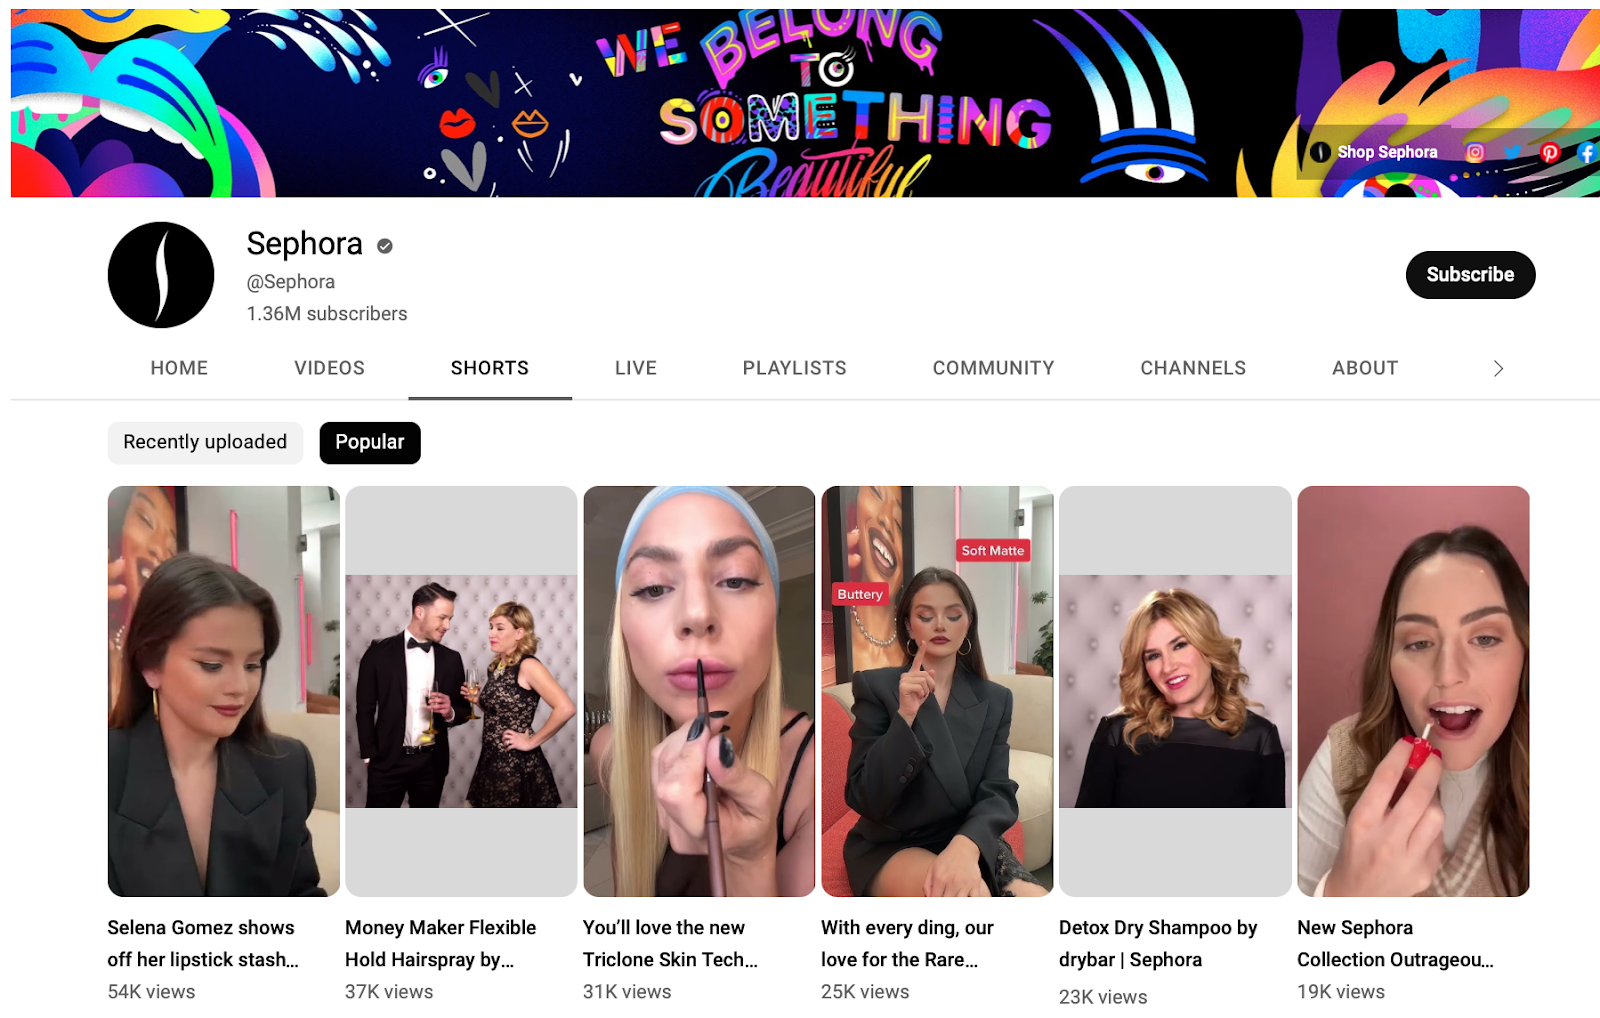Screen dimensions: 1600x1018
Task: Play the Sephora Collection Outrageous short thumbnail
Action: pyautogui.click(x=1414, y=691)
